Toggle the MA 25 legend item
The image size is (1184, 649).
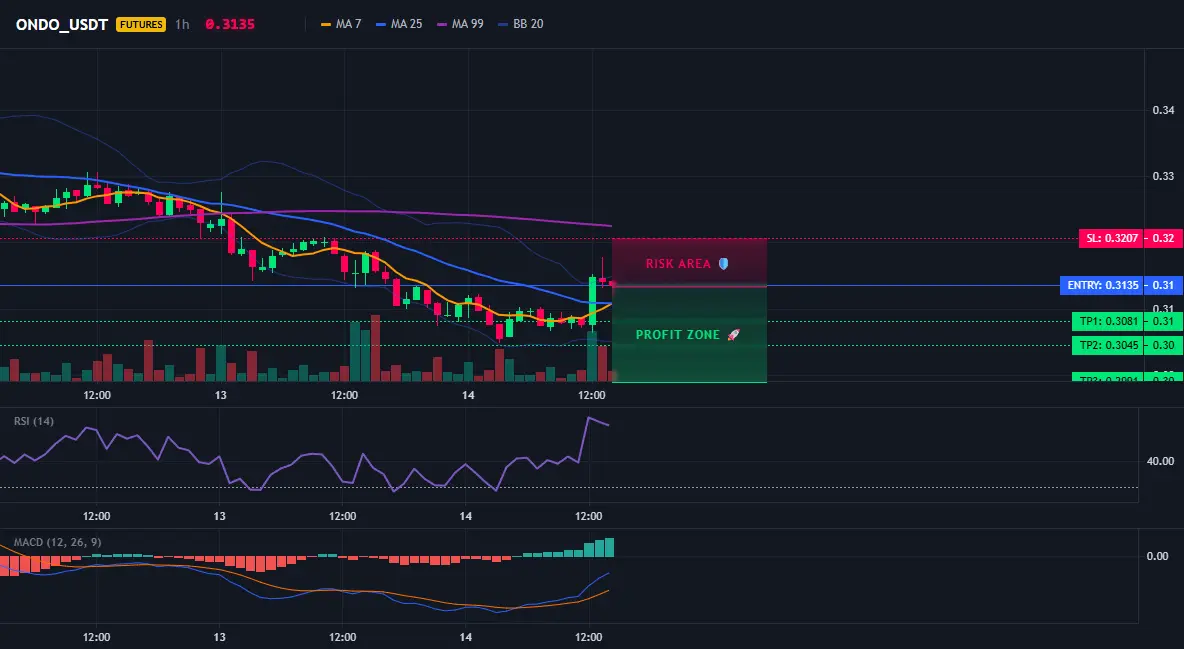pyautogui.click(x=399, y=24)
